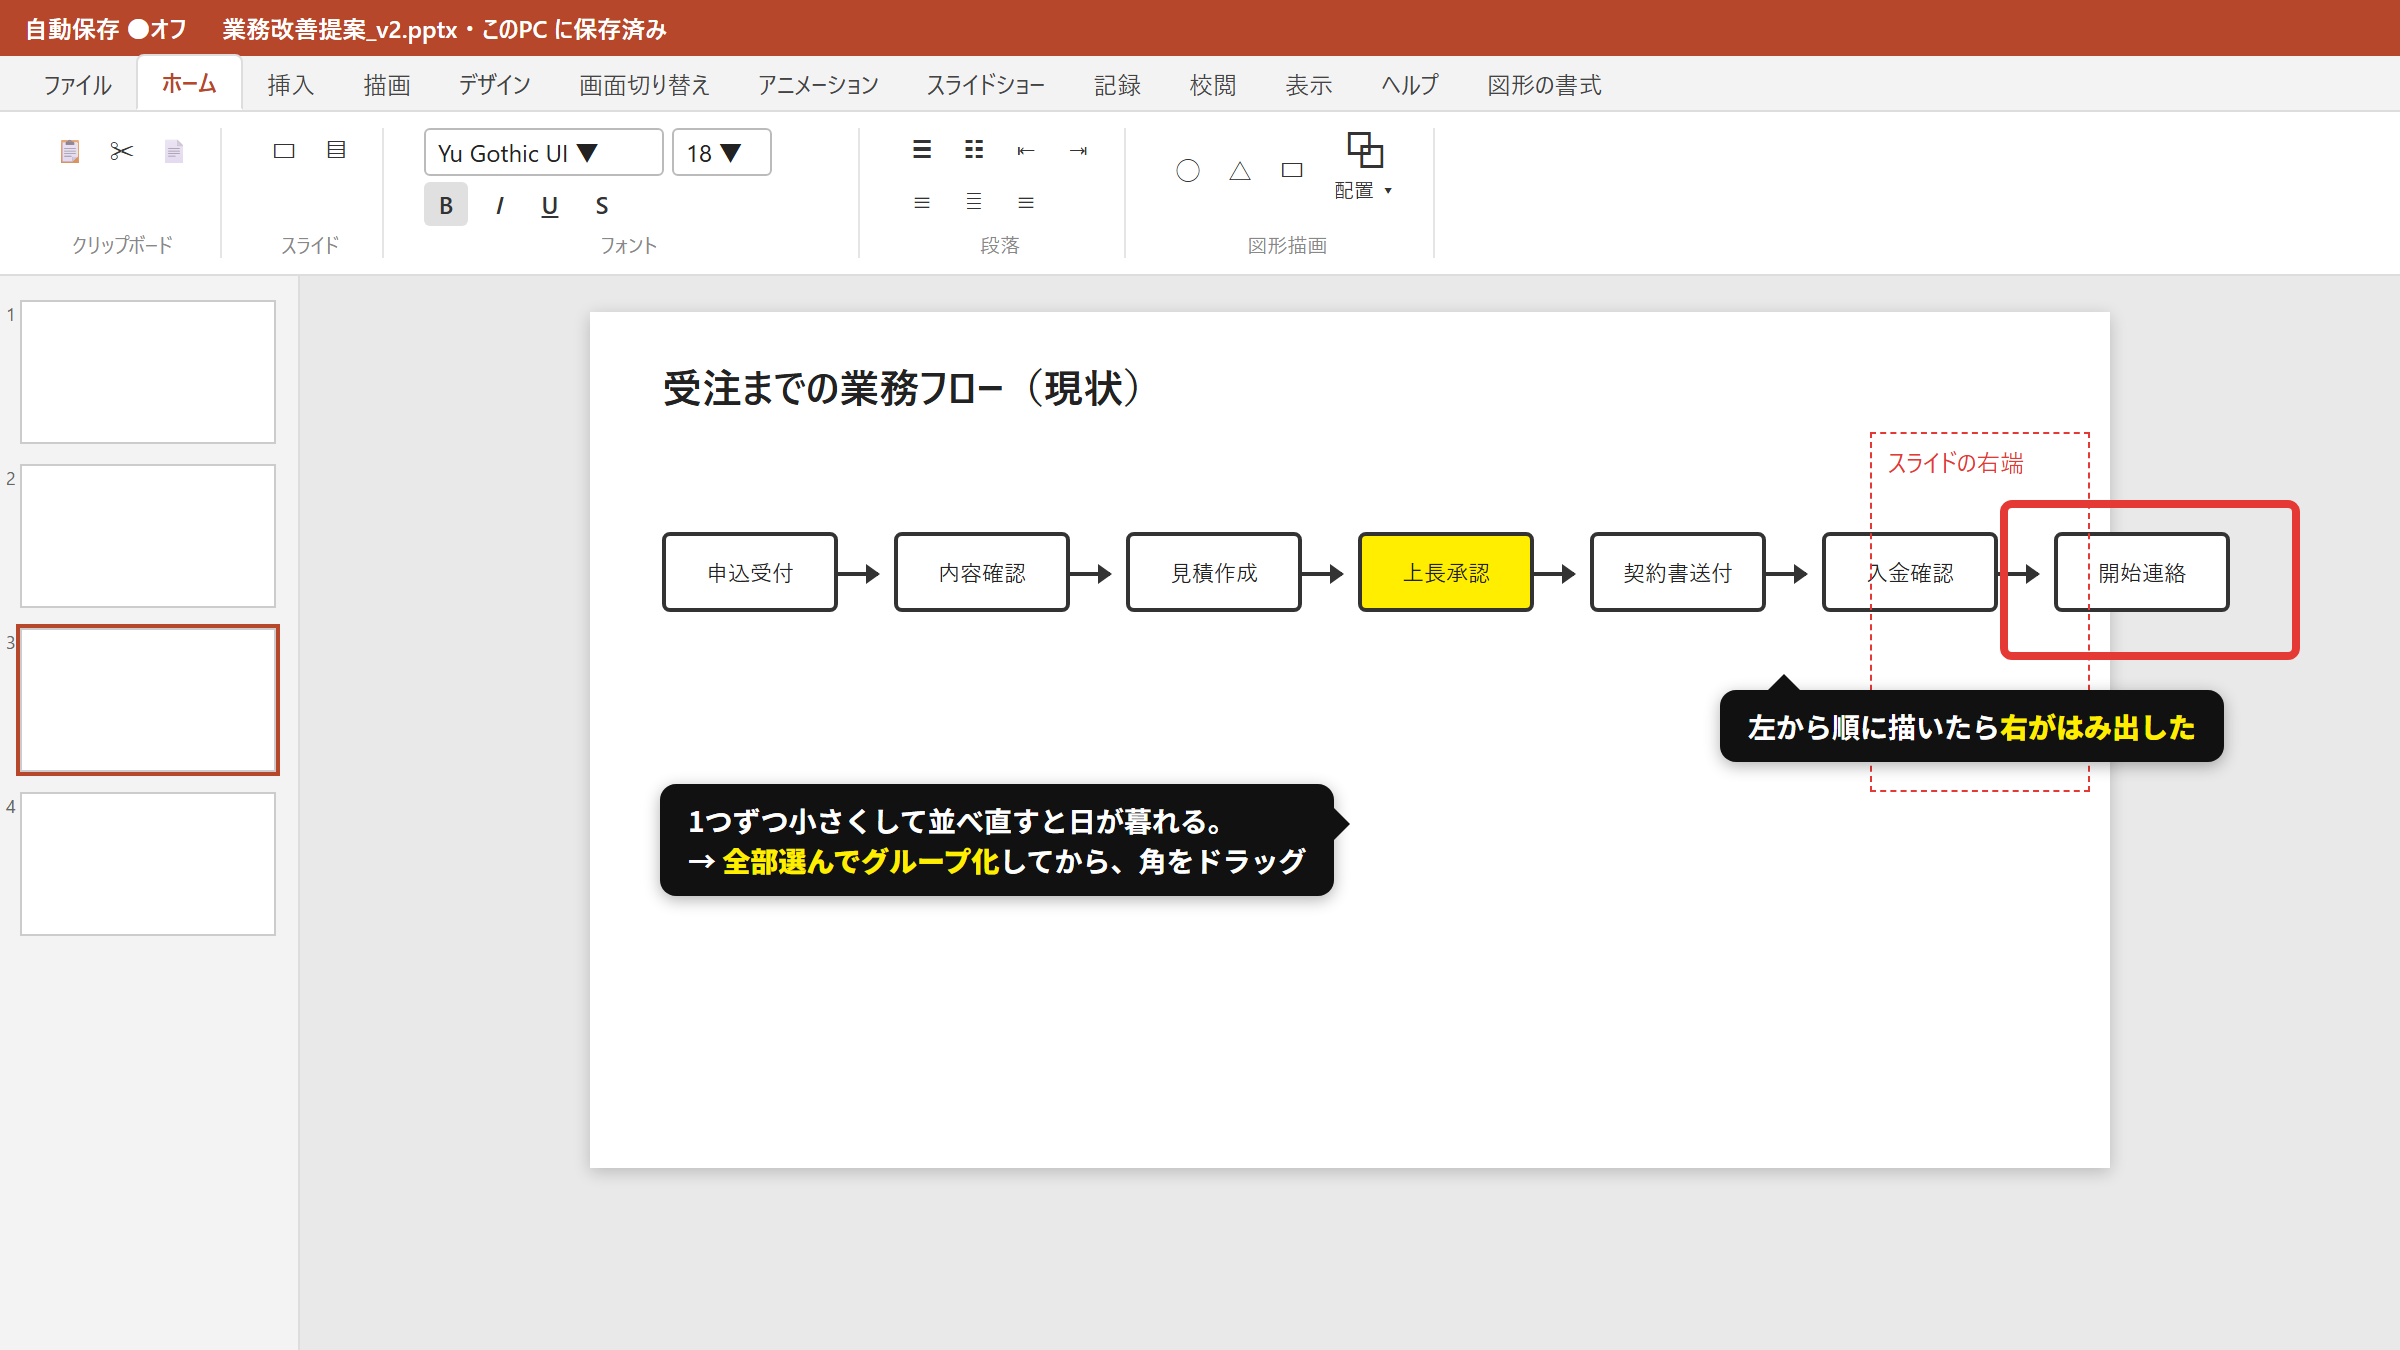Viewport: 2400px width, 1350px height.
Task: Toggle Bold formatting
Action: [x=446, y=205]
